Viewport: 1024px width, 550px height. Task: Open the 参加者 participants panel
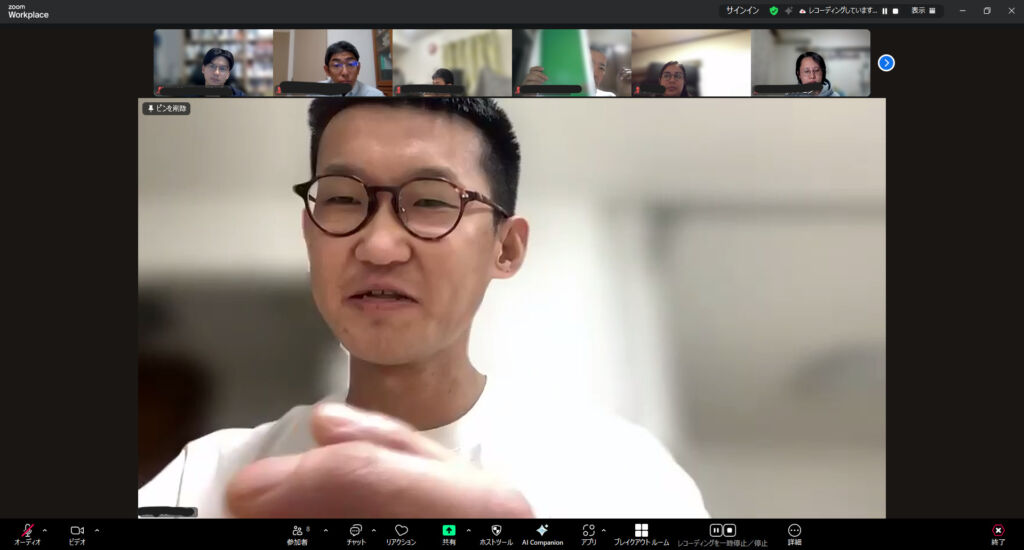(297, 531)
